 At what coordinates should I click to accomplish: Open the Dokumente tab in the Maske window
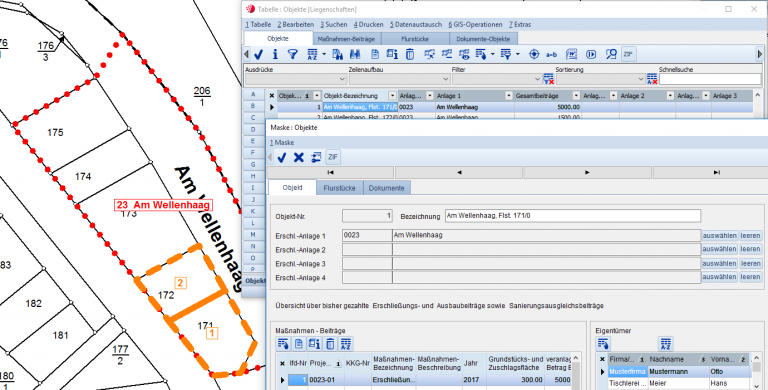pyautogui.click(x=386, y=188)
